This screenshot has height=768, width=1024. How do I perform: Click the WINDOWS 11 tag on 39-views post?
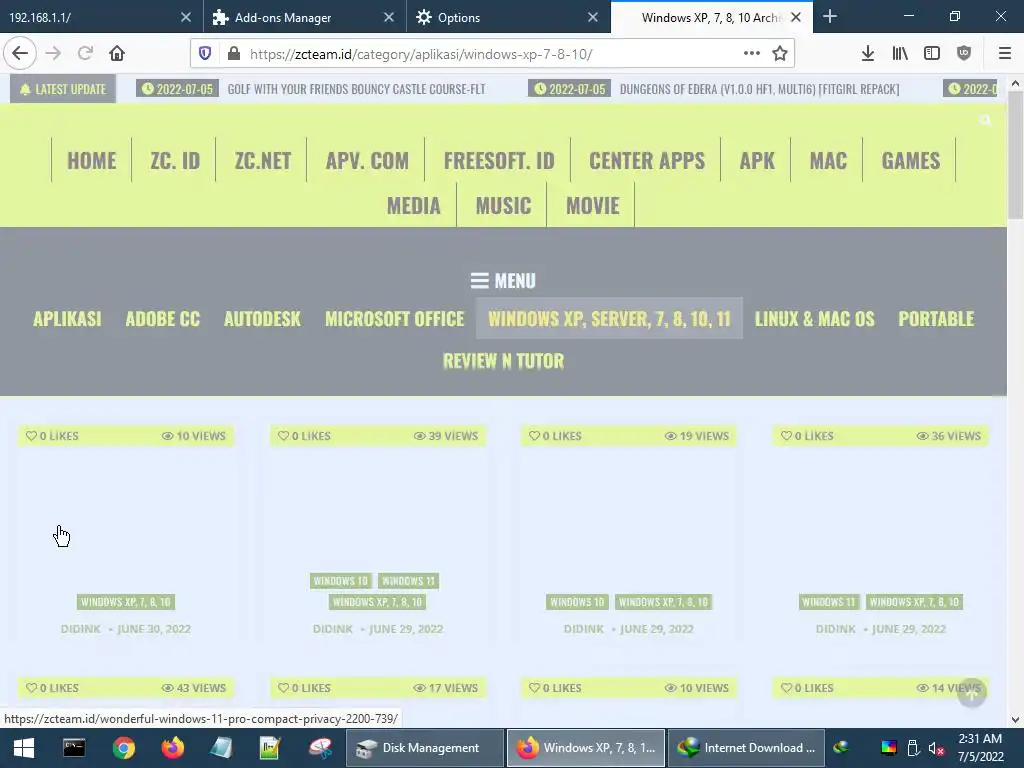408,581
